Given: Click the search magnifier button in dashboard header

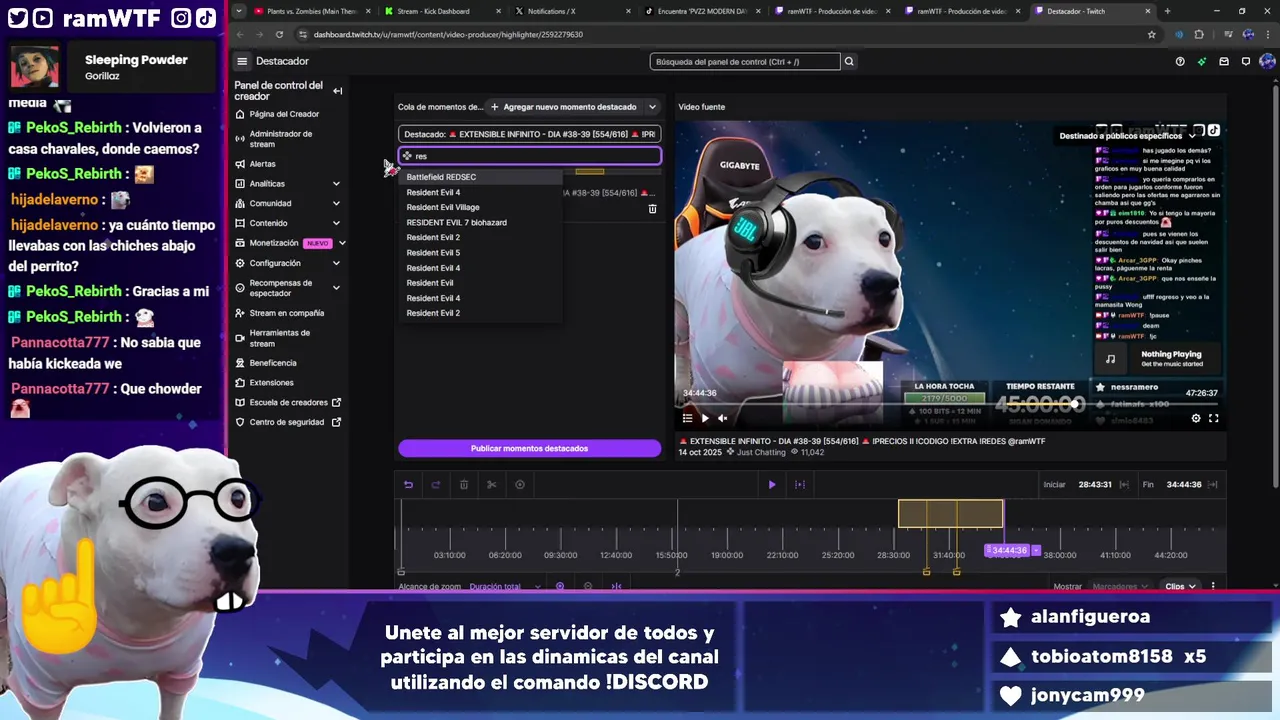Looking at the screenshot, I should pyautogui.click(x=849, y=62).
